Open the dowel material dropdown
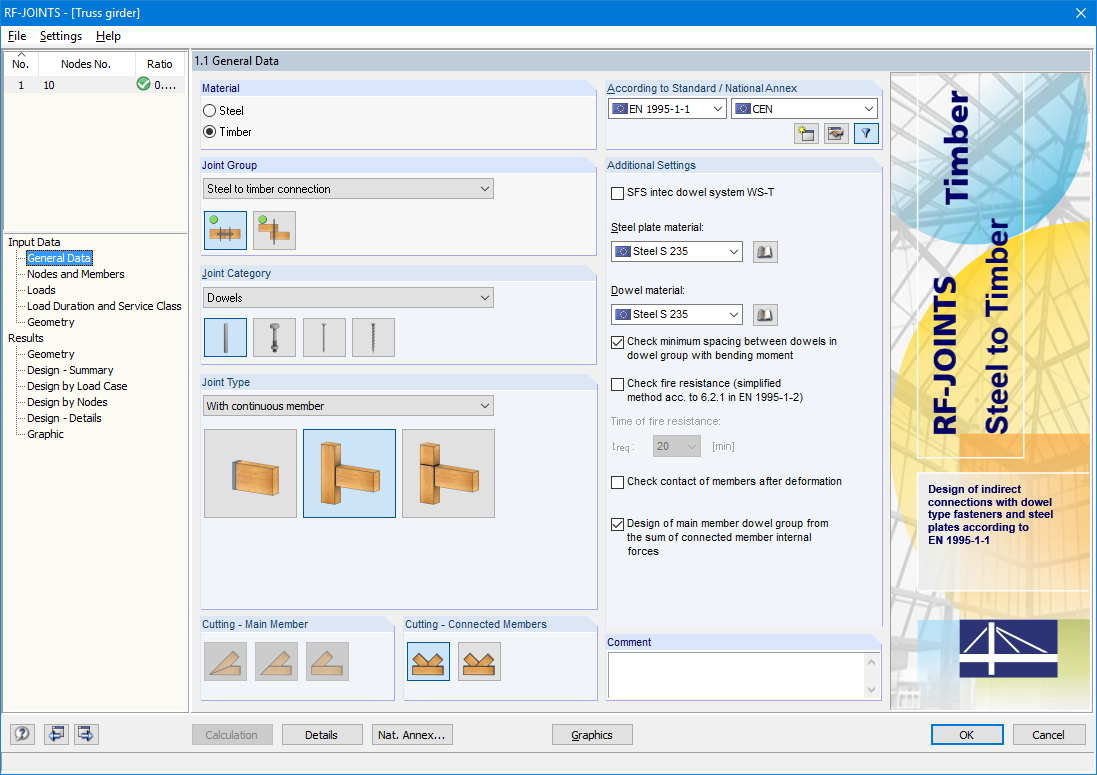The height and width of the screenshot is (775, 1097). tap(677, 315)
